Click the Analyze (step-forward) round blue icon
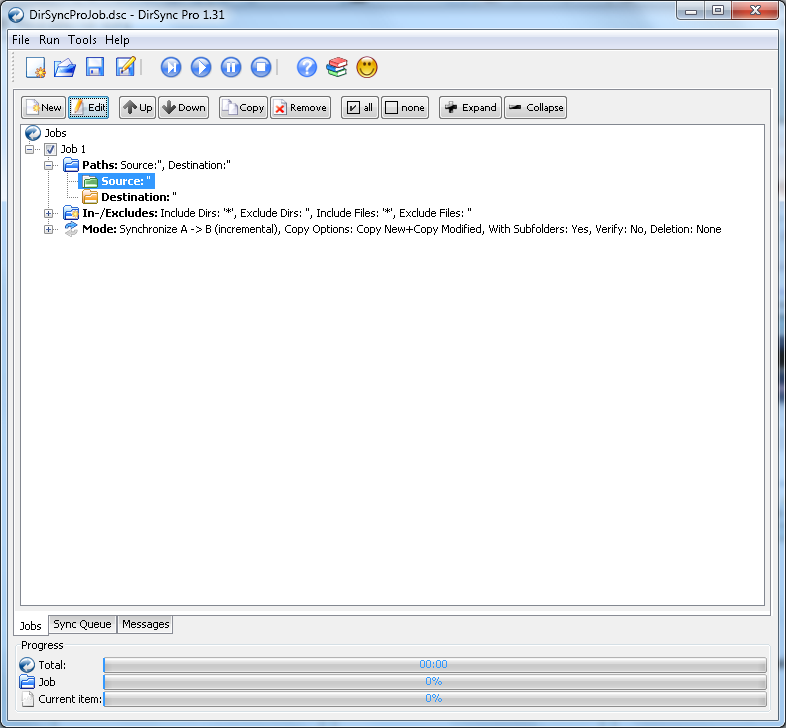This screenshot has width=786, height=728. (x=171, y=67)
